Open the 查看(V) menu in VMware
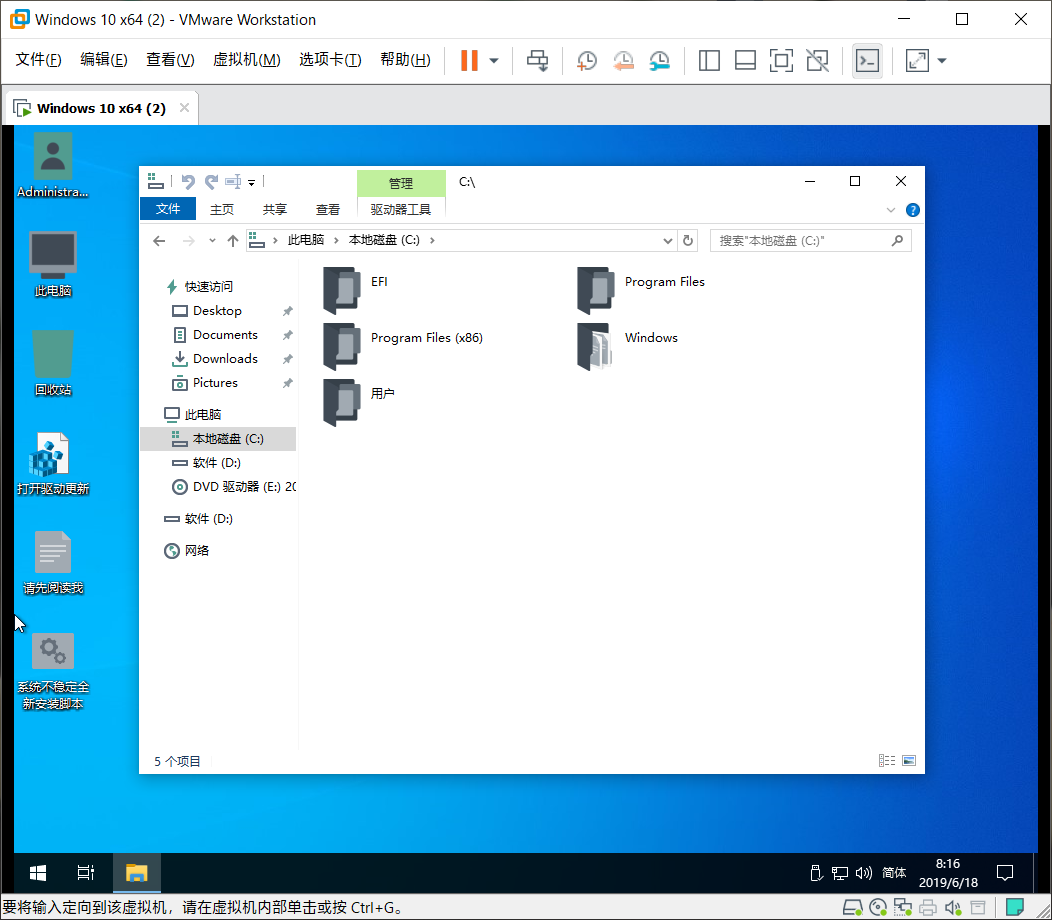The width and height of the screenshot is (1052, 920). click(x=170, y=60)
